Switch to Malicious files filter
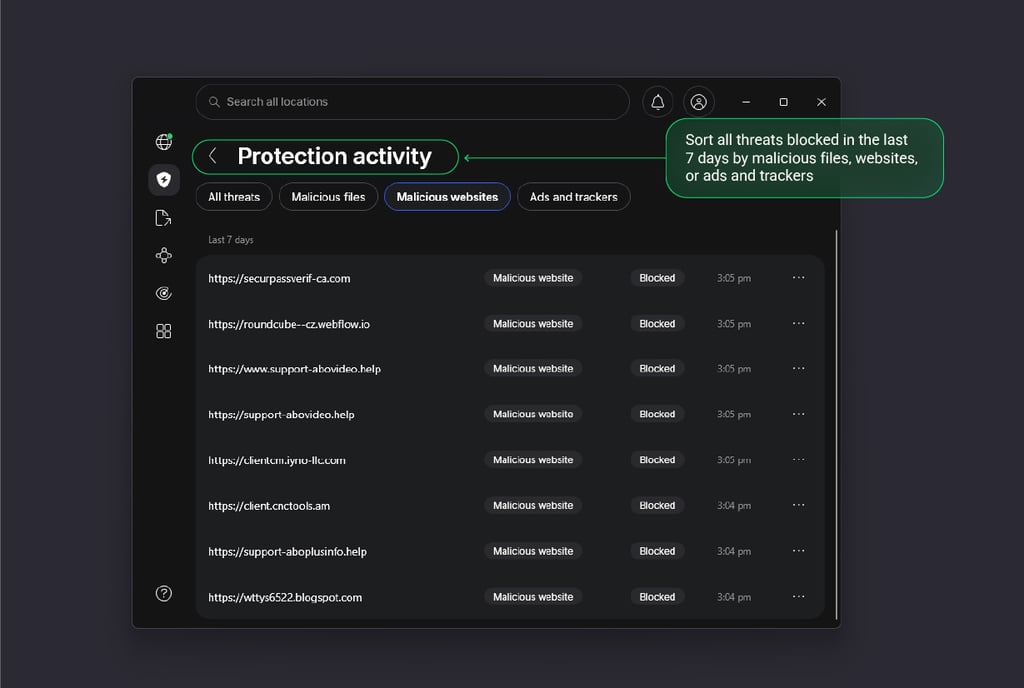Image resolution: width=1024 pixels, height=688 pixels. tap(328, 196)
